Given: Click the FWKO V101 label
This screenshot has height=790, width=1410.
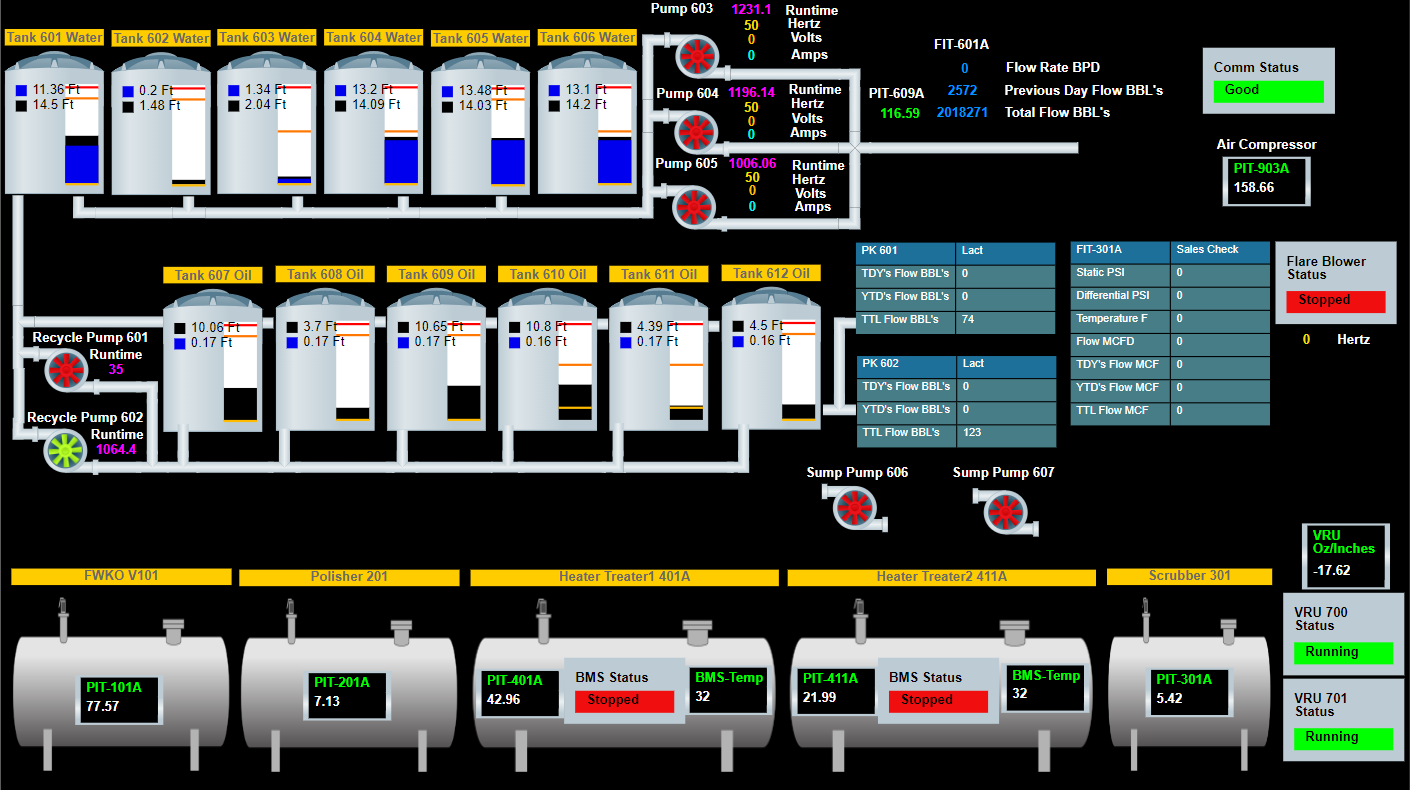Looking at the screenshot, I should click(121, 576).
